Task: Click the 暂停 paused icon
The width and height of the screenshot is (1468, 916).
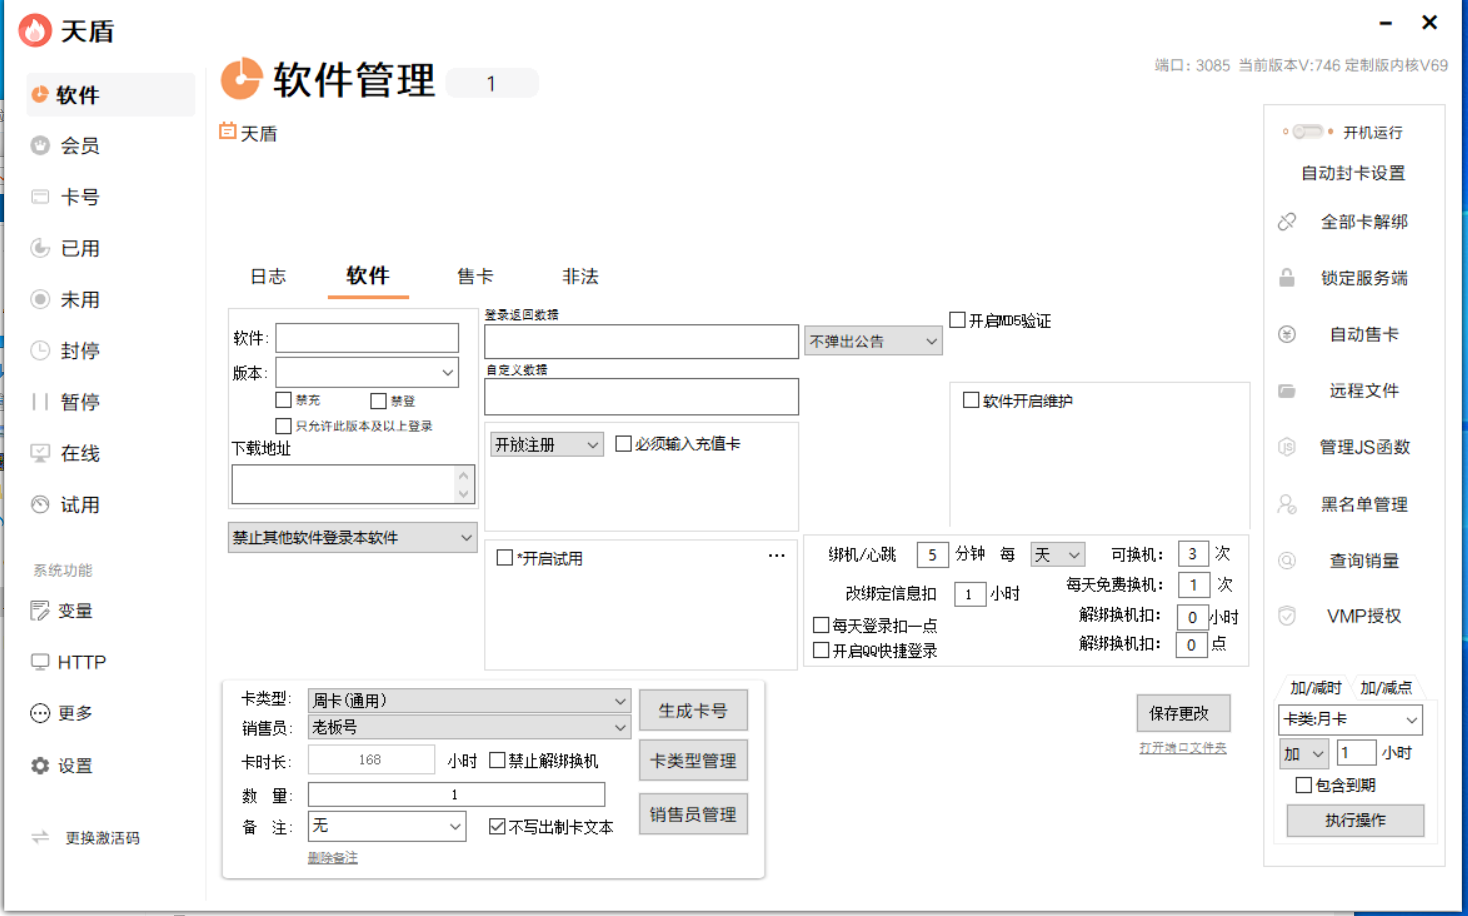Action: coord(40,402)
